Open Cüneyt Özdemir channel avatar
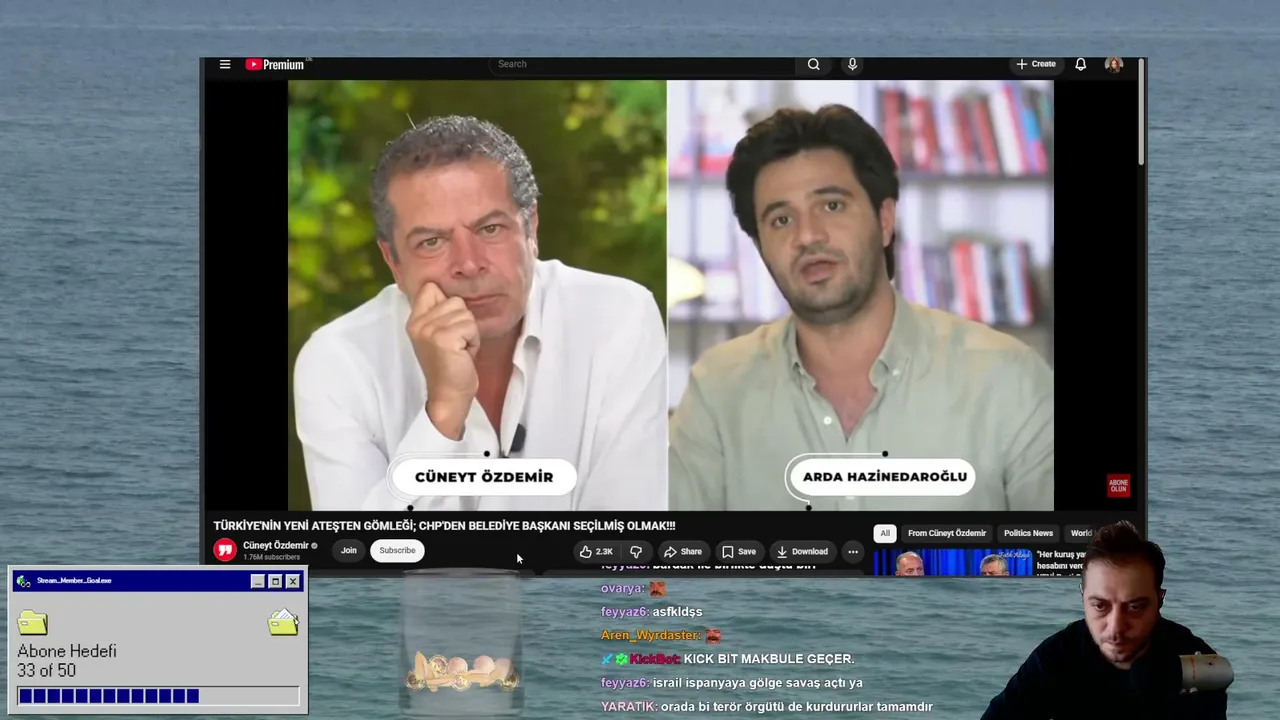The width and height of the screenshot is (1280, 720). coord(226,550)
